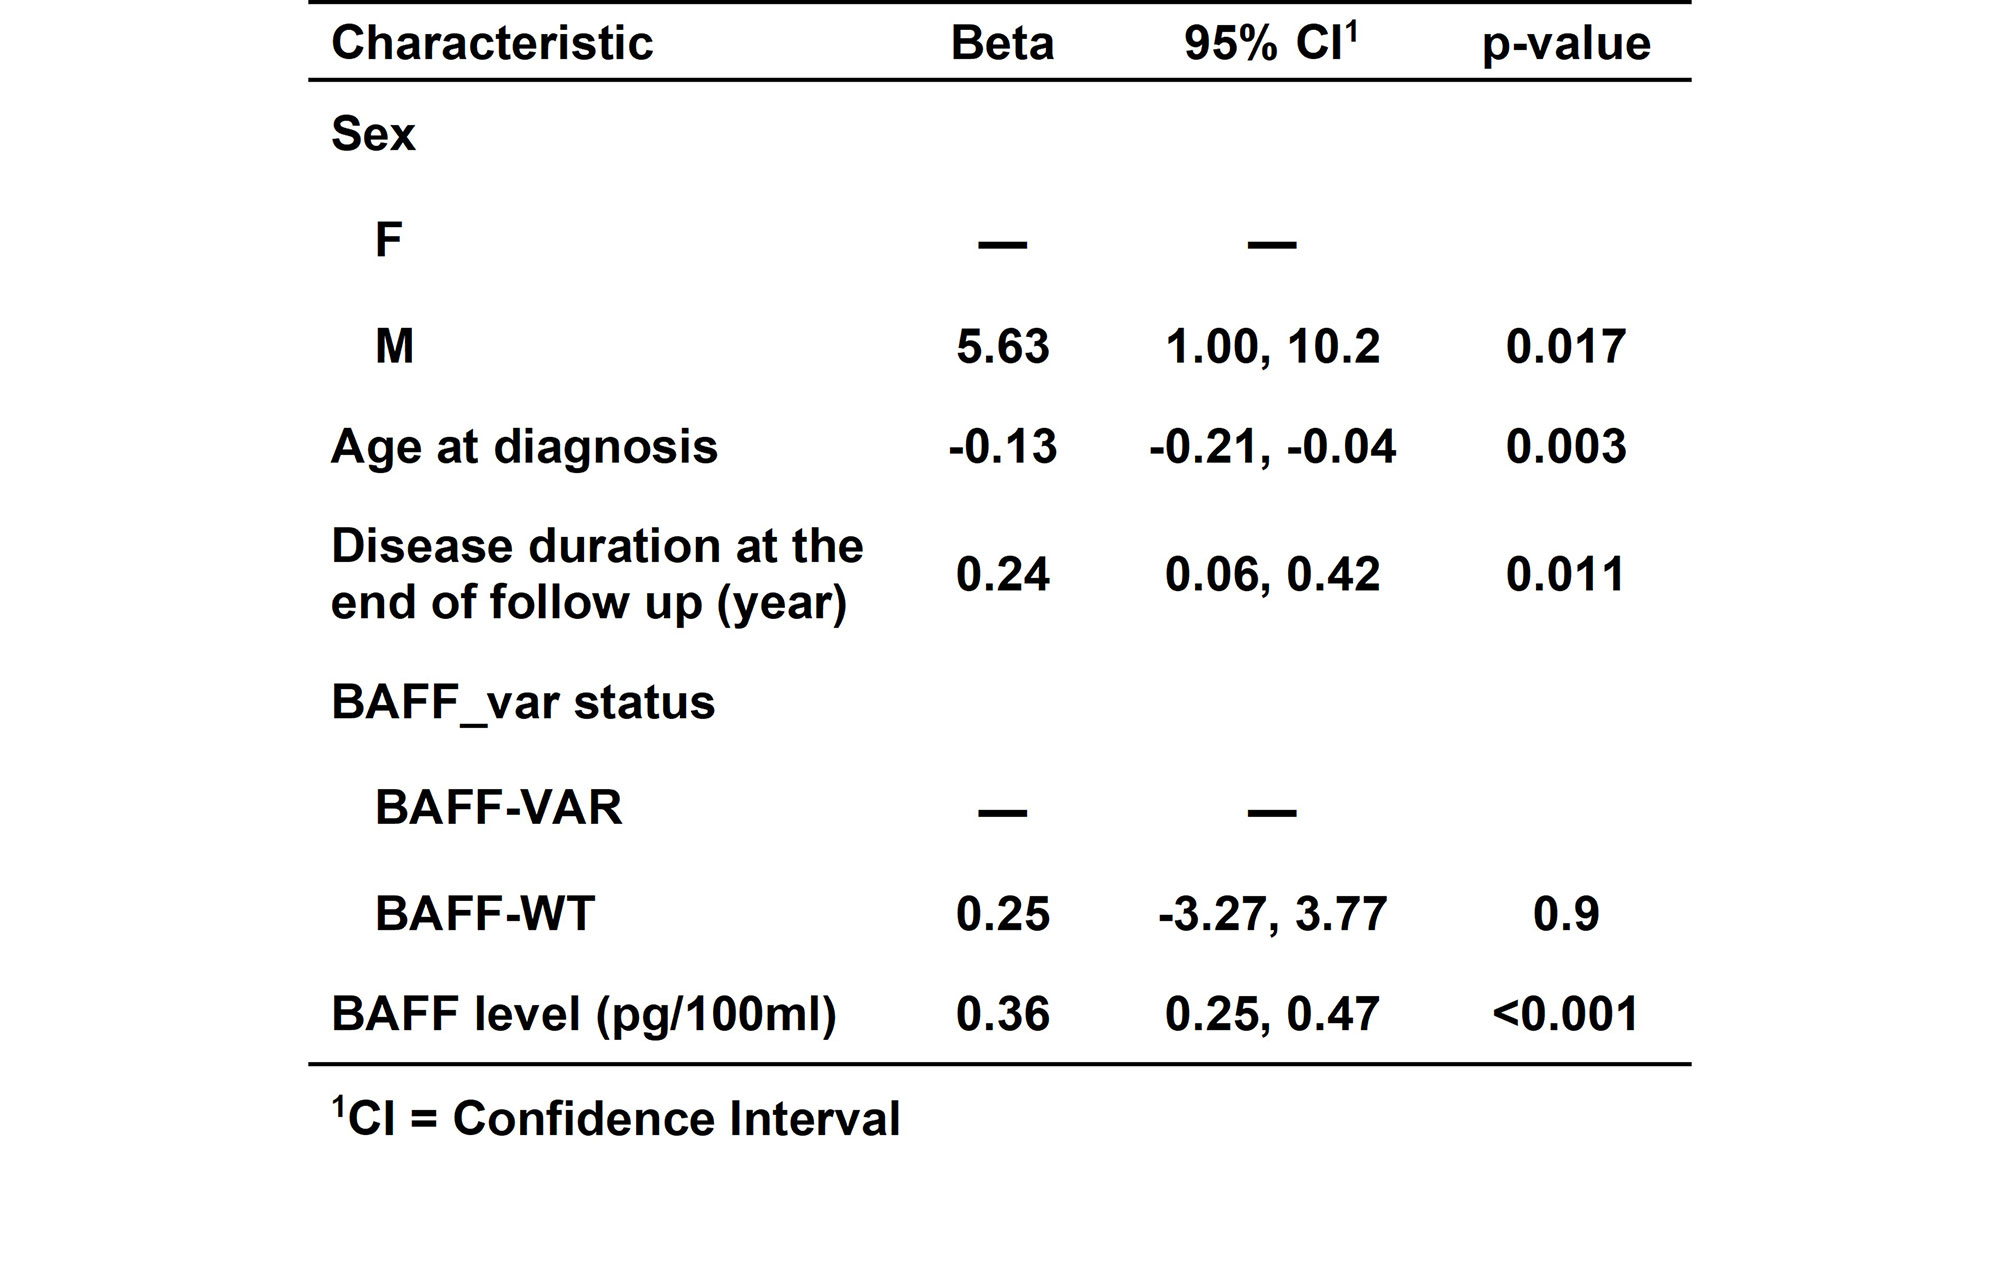Select the BAFF-WT row label

click(x=485, y=913)
